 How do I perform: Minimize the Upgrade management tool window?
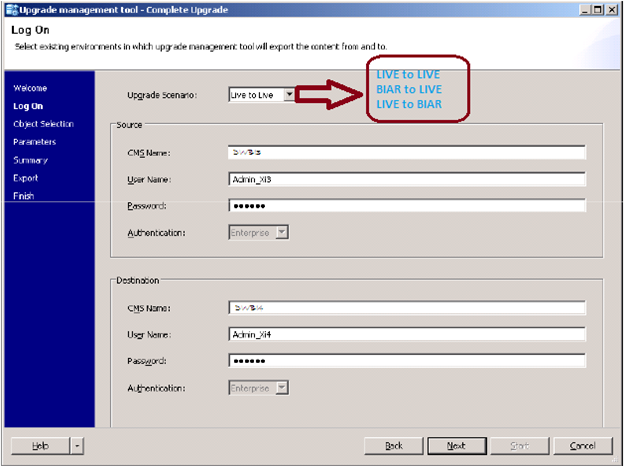[x=577, y=9]
